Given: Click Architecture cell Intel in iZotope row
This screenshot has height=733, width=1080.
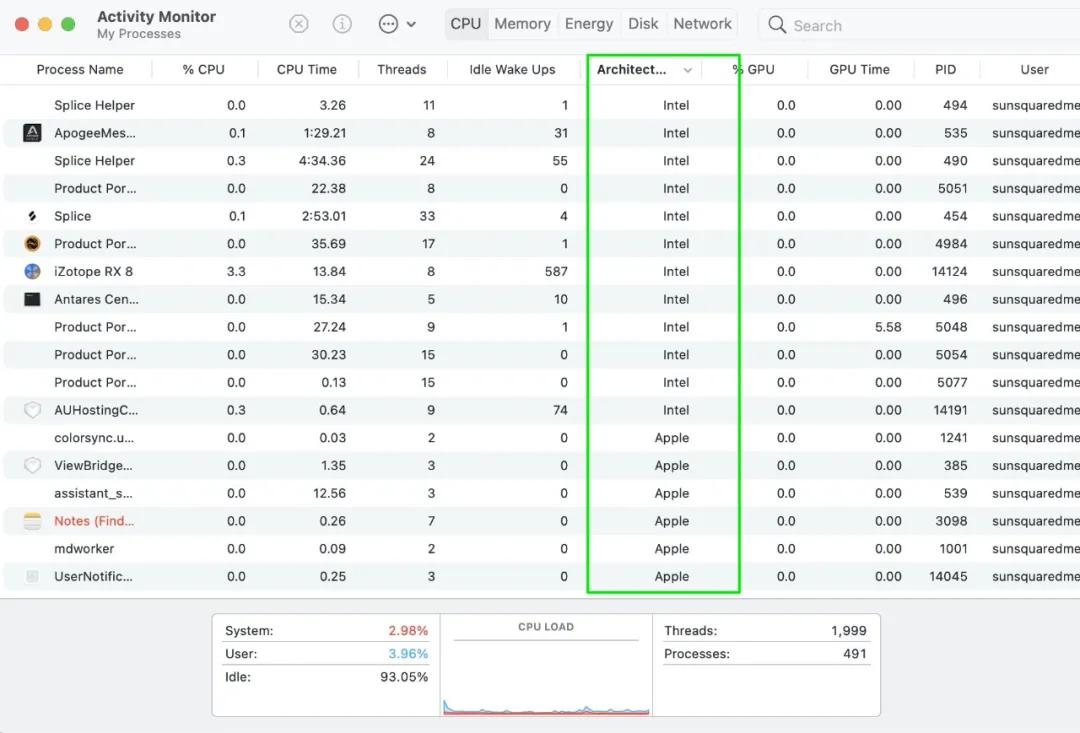Looking at the screenshot, I should (676, 271).
